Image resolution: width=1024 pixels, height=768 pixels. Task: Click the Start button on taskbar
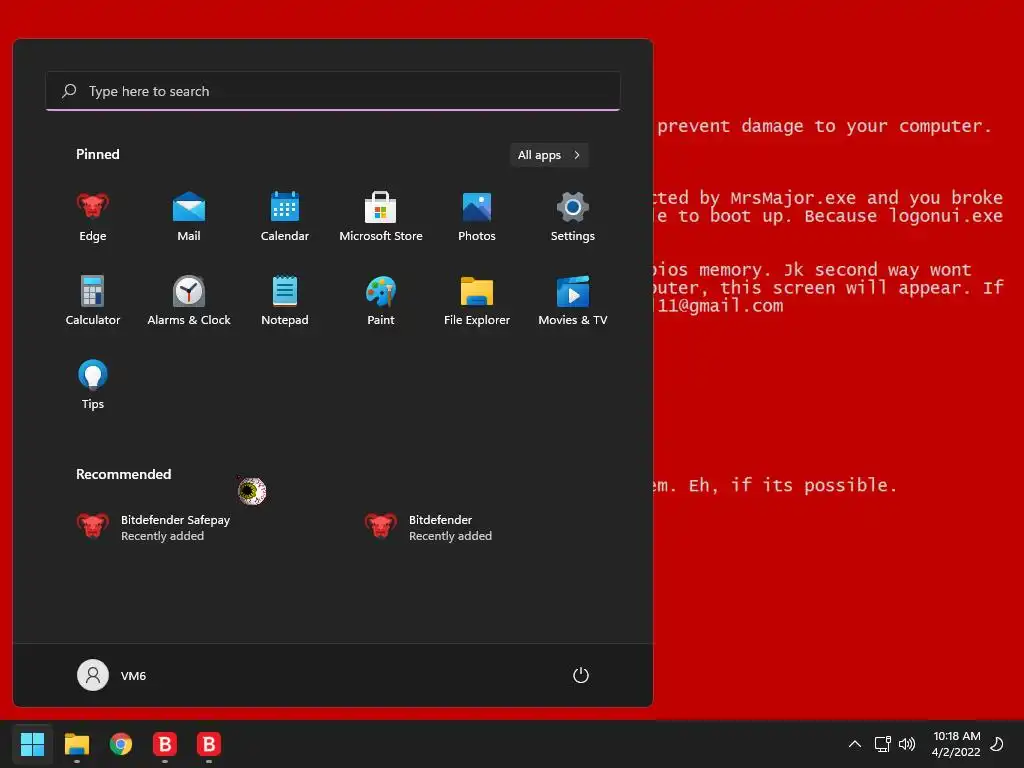click(x=32, y=744)
